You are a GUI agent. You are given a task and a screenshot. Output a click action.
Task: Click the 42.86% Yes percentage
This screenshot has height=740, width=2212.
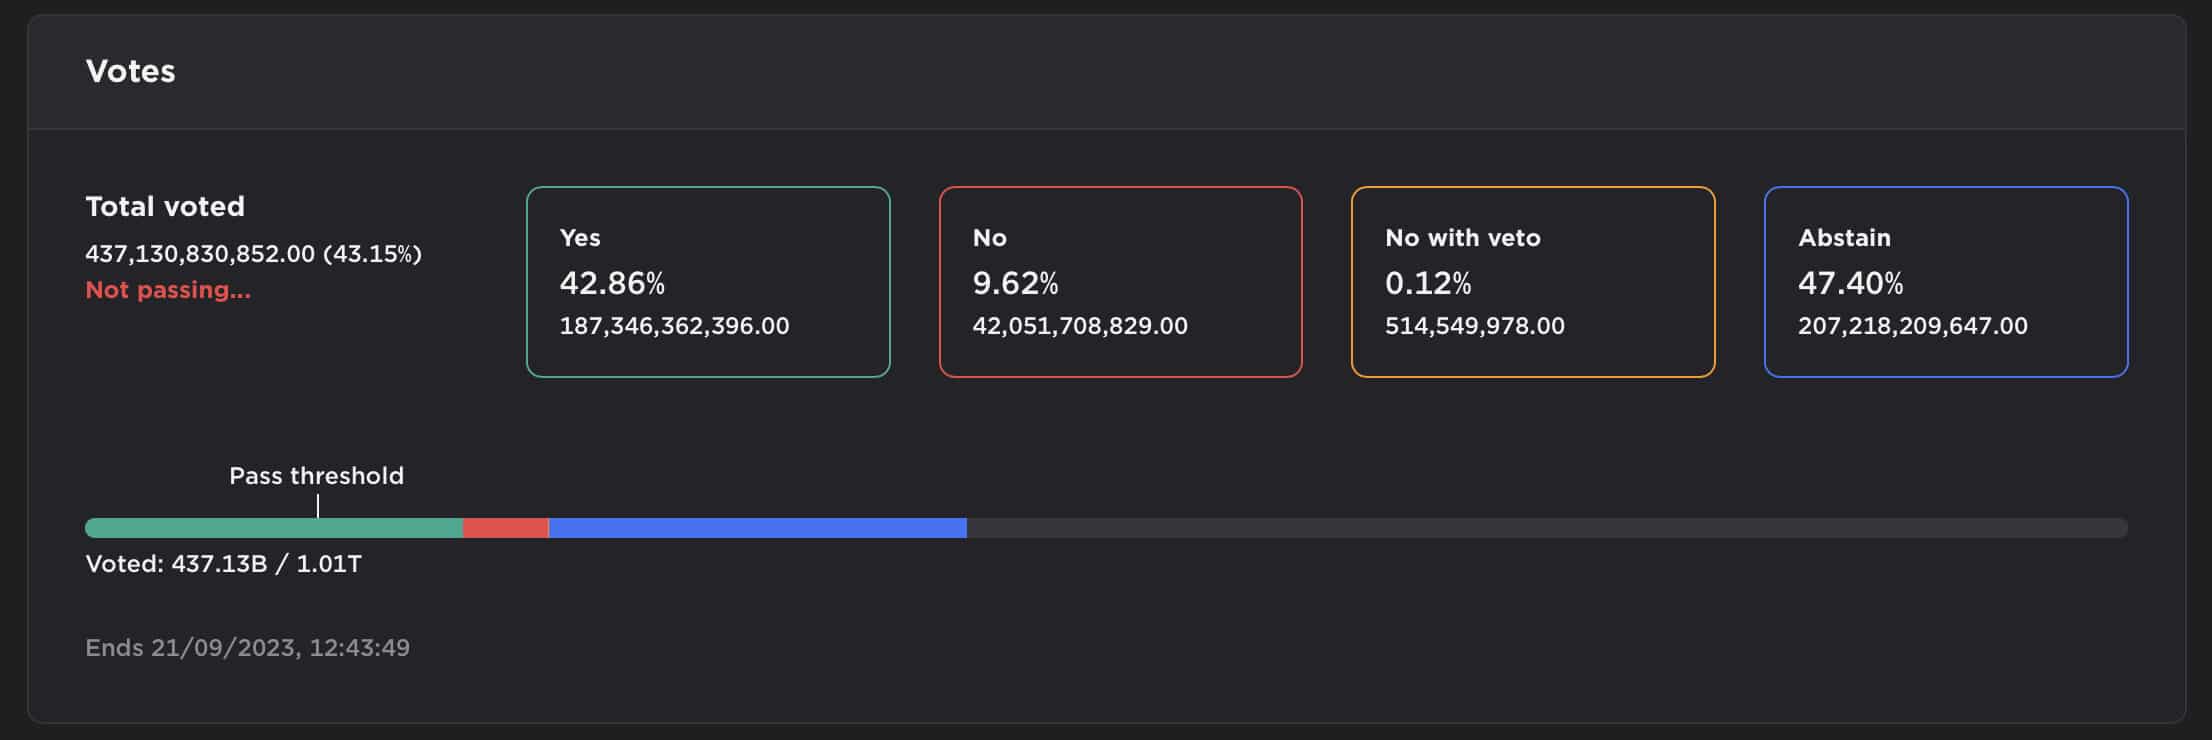click(x=612, y=284)
